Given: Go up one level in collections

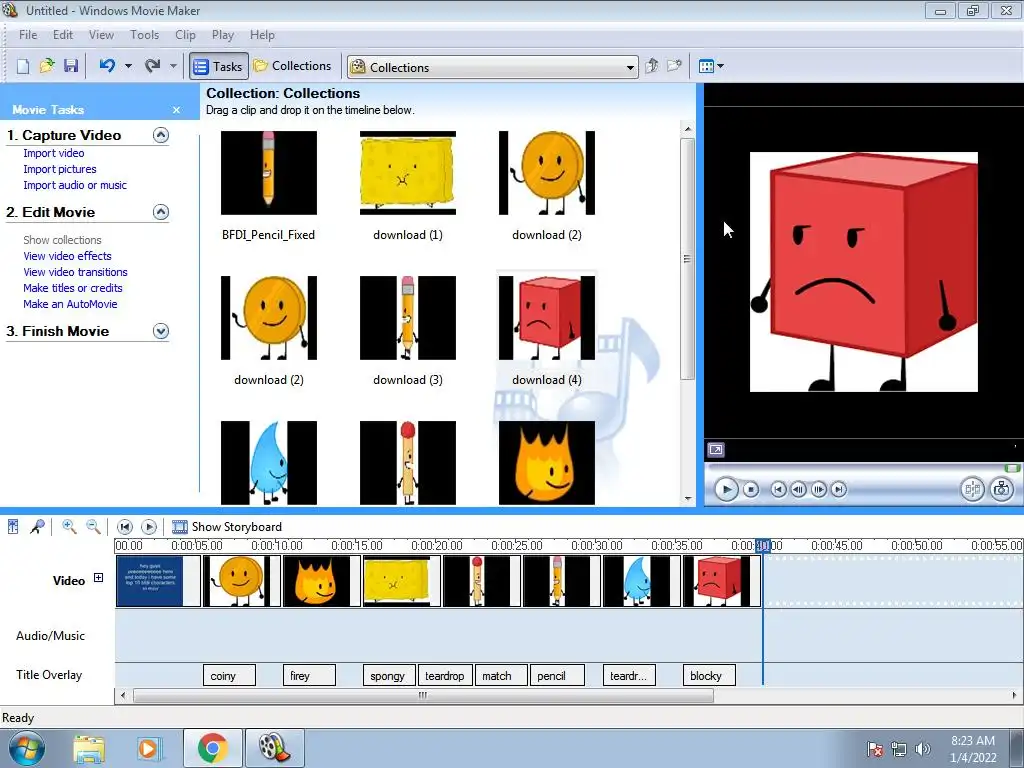Looking at the screenshot, I should pyautogui.click(x=651, y=66).
